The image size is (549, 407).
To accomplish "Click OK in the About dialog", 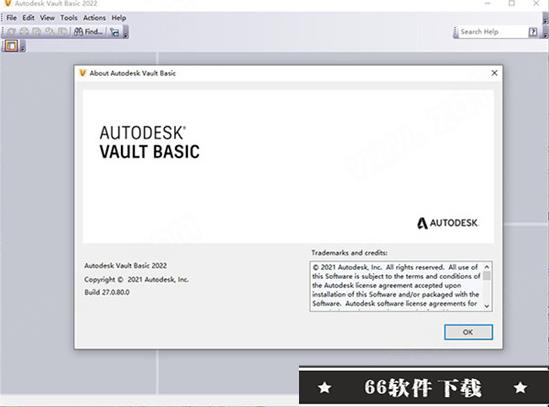I will [x=468, y=332].
